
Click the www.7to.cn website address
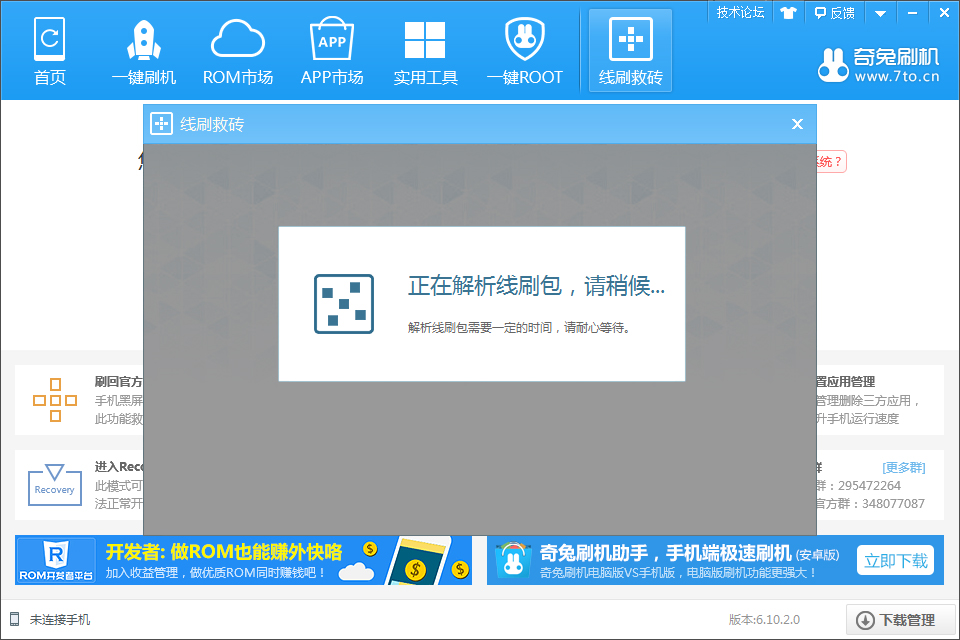[897, 77]
